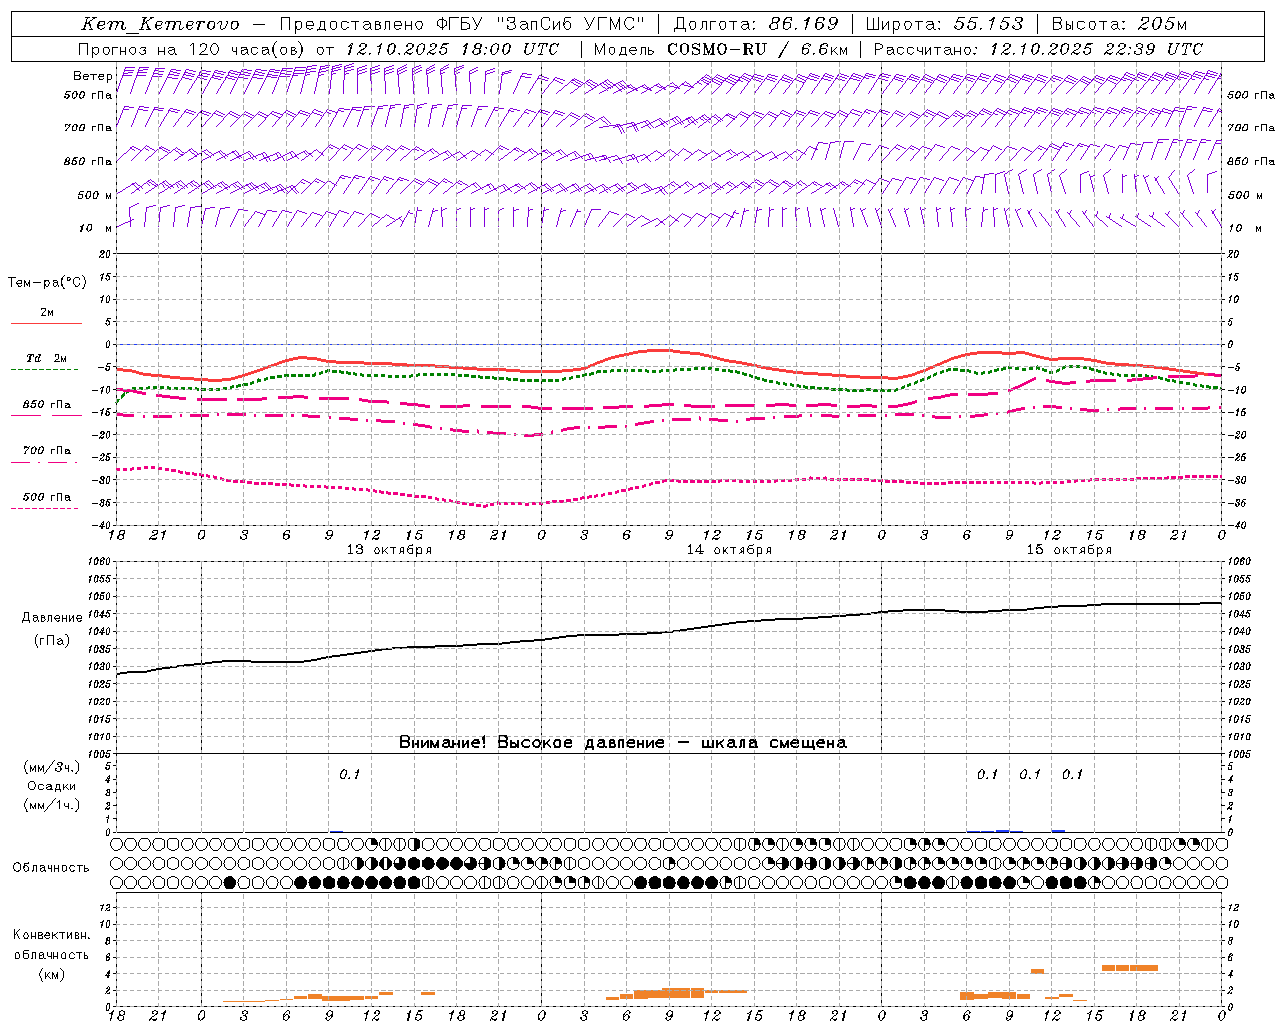The height and width of the screenshot is (1024, 1280).
Task: Select the Давление pressure chart label
Action: tap(52, 618)
